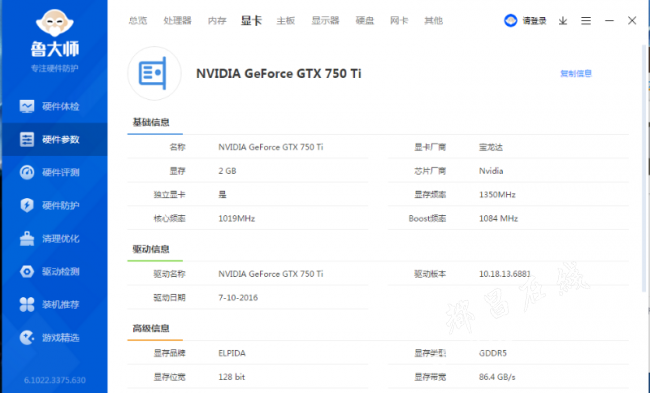Click version number 6.1022.3375.630
The image size is (650, 393).
tap(55, 380)
